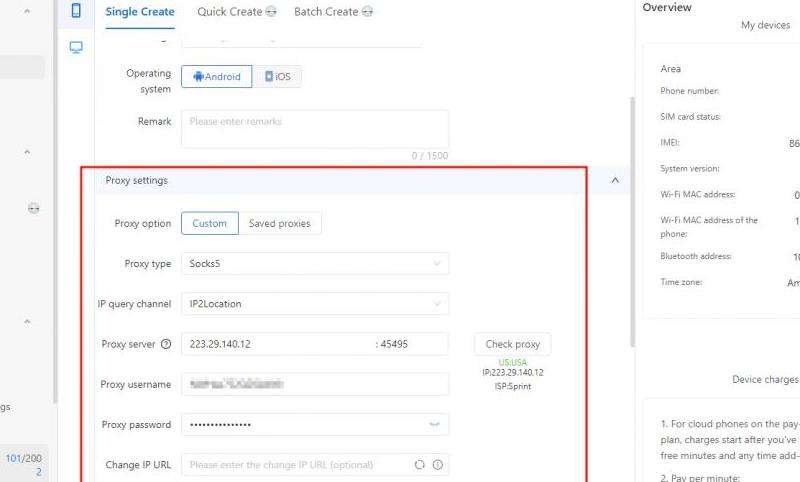The height and width of the screenshot is (482, 800).
Task: Click the refresh icon in Change IP URL
Action: [x=420, y=465]
